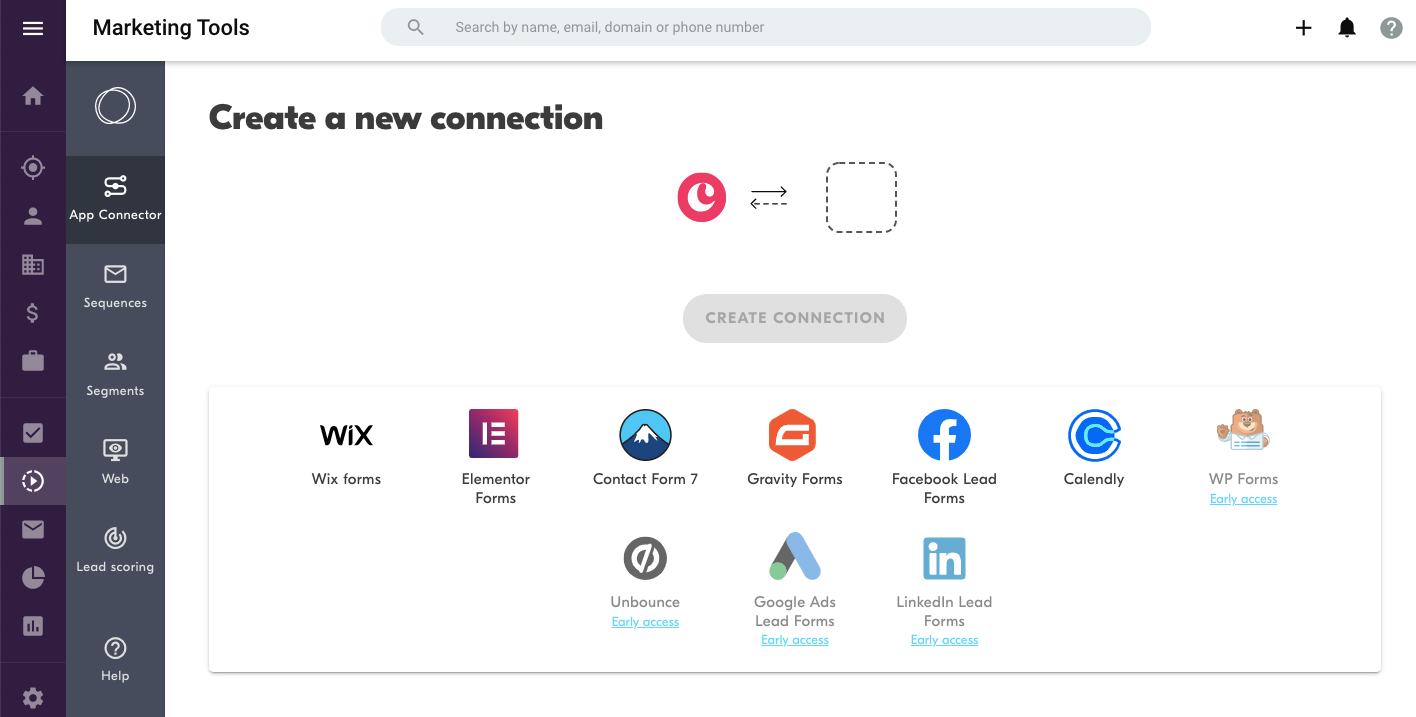Open the hamburger menu
This screenshot has height=717, width=1416.
(x=33, y=28)
